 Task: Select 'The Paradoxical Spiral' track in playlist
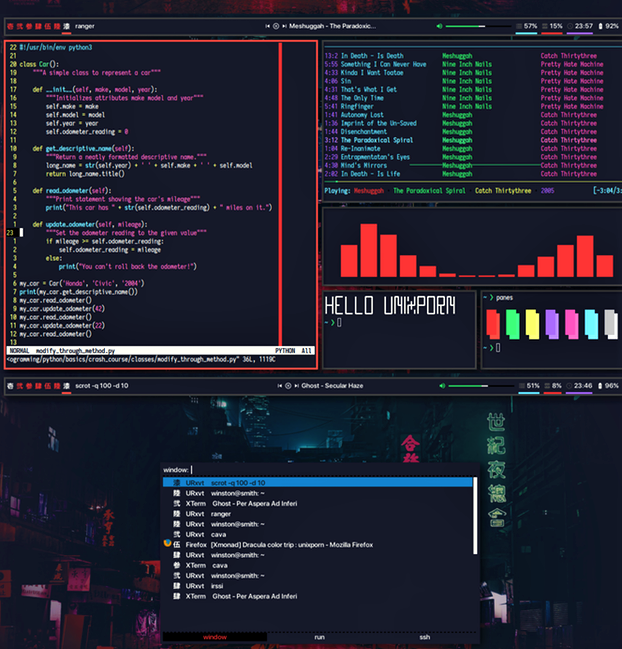(x=377, y=140)
